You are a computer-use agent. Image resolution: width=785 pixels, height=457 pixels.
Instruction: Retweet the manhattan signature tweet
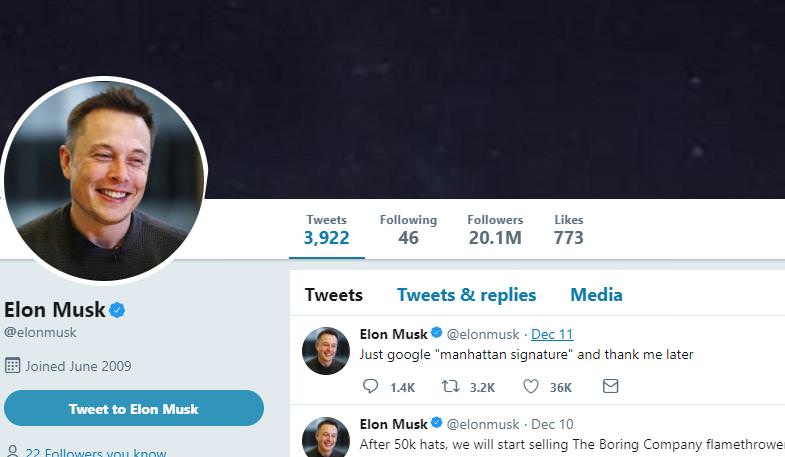[x=450, y=386]
